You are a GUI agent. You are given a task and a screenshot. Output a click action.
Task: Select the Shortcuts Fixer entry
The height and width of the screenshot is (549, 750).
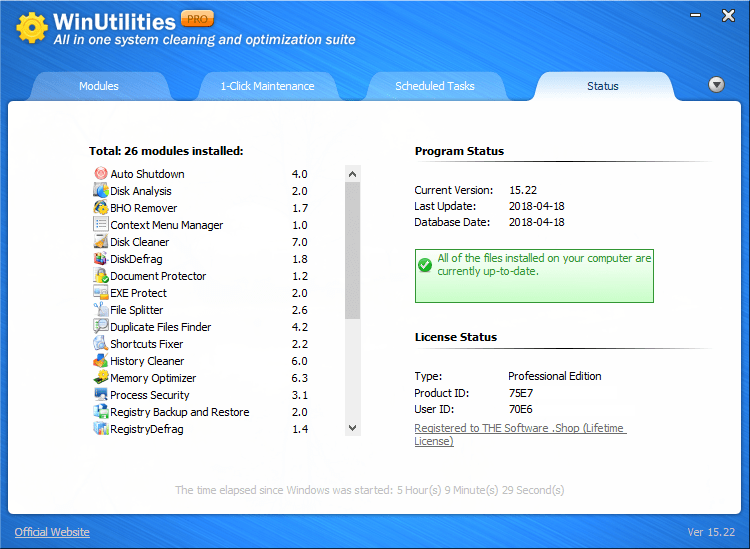(x=146, y=344)
